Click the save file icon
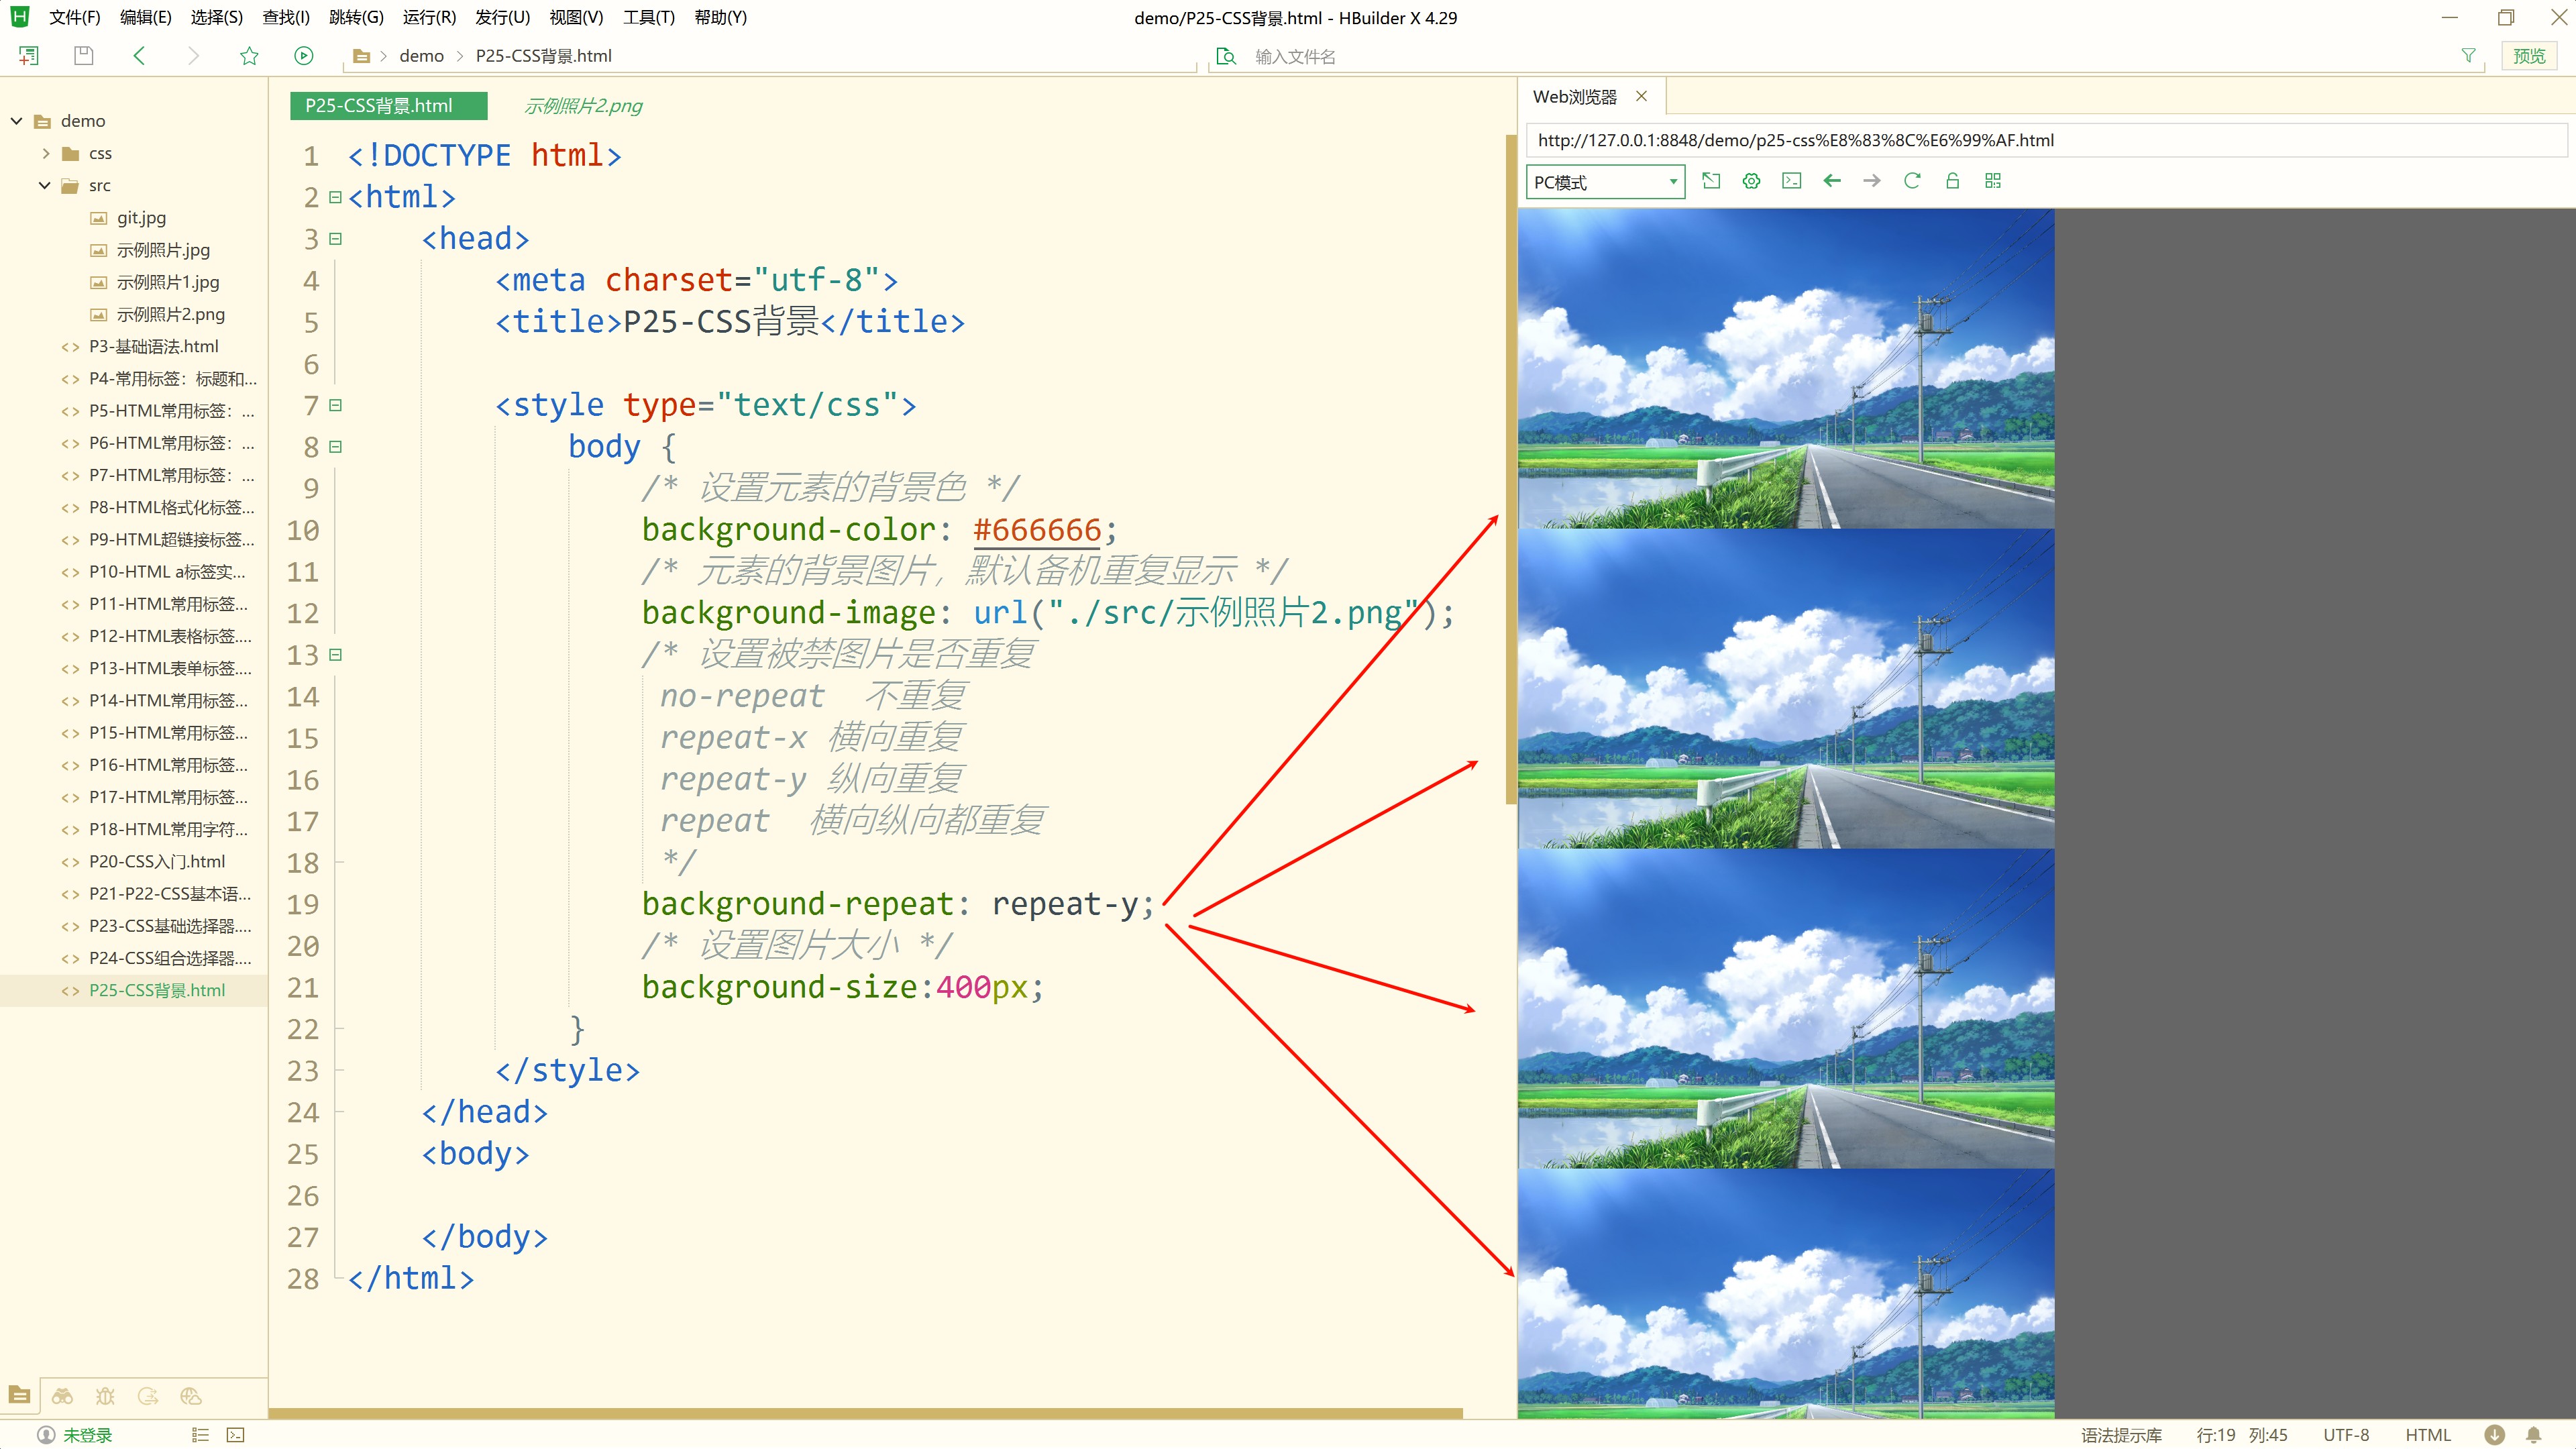Screen dimensions: 2576x1449 click(84, 56)
